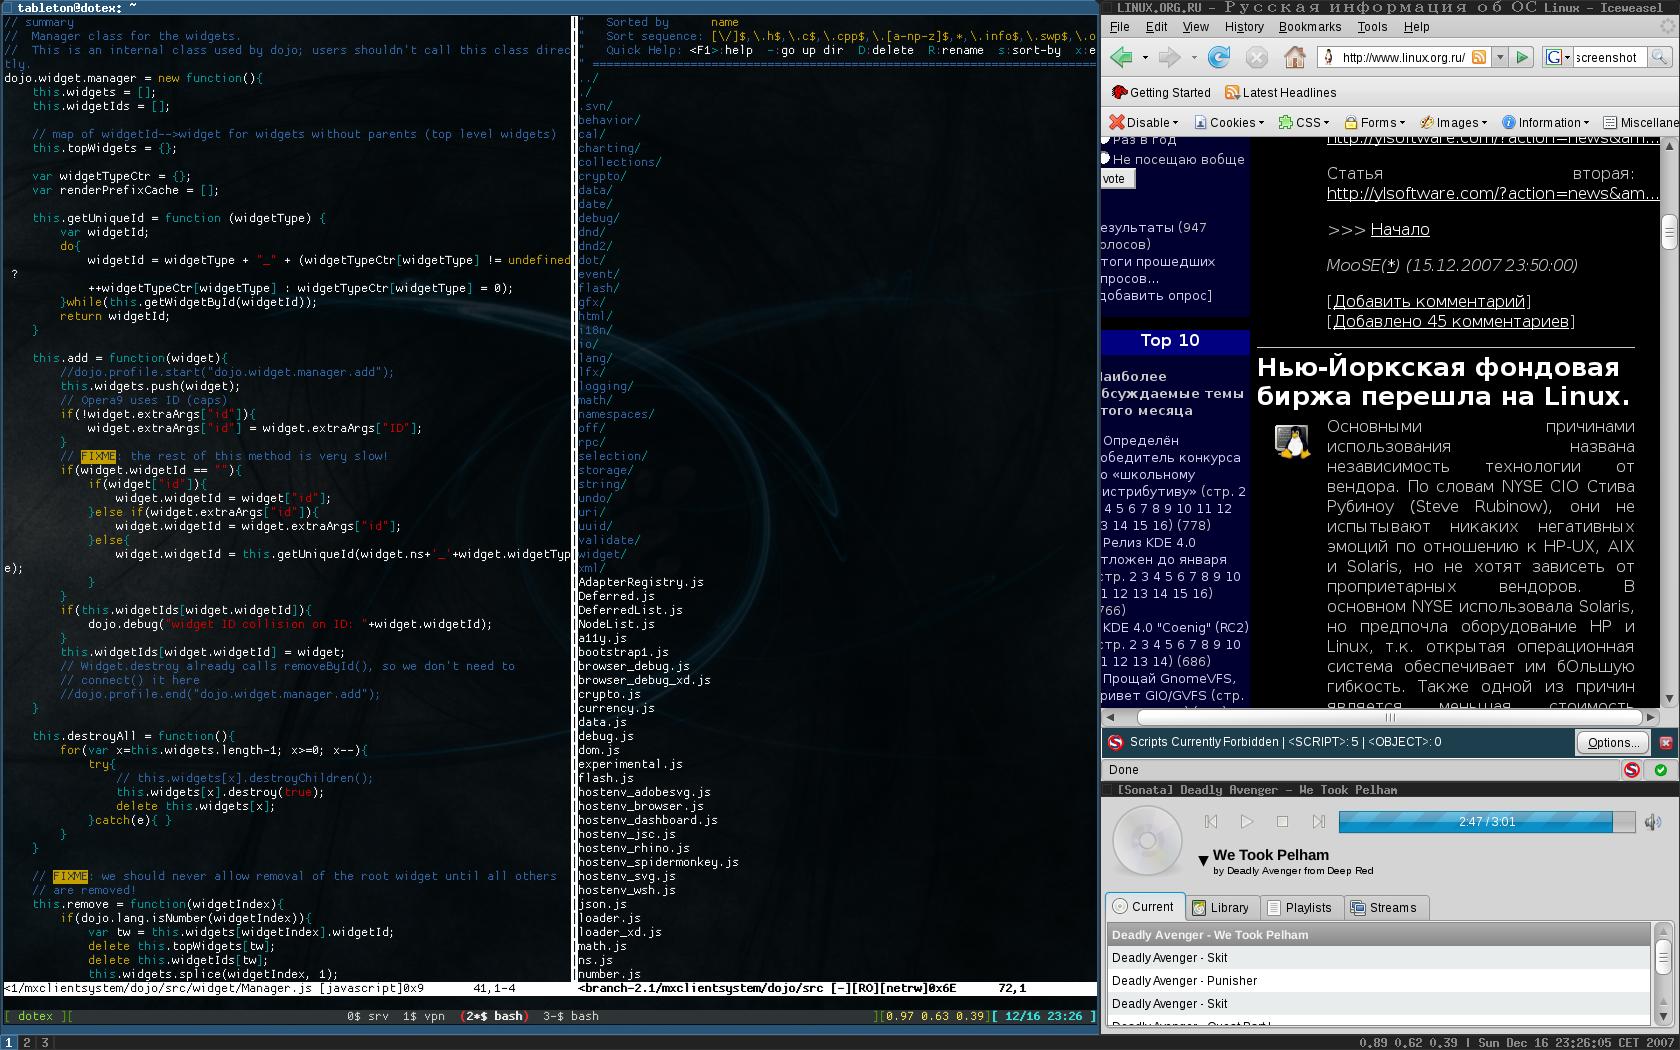Click the 'Добавить комментарий' link
This screenshot has height=1050, width=1680.
[1429, 301]
